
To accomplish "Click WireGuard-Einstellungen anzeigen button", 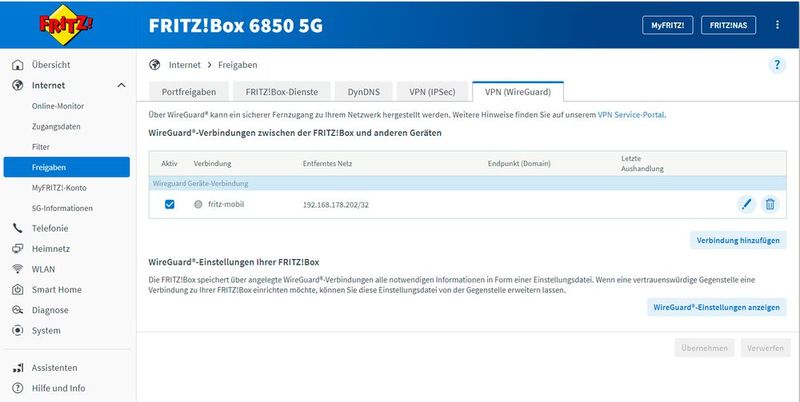I will (716, 308).
